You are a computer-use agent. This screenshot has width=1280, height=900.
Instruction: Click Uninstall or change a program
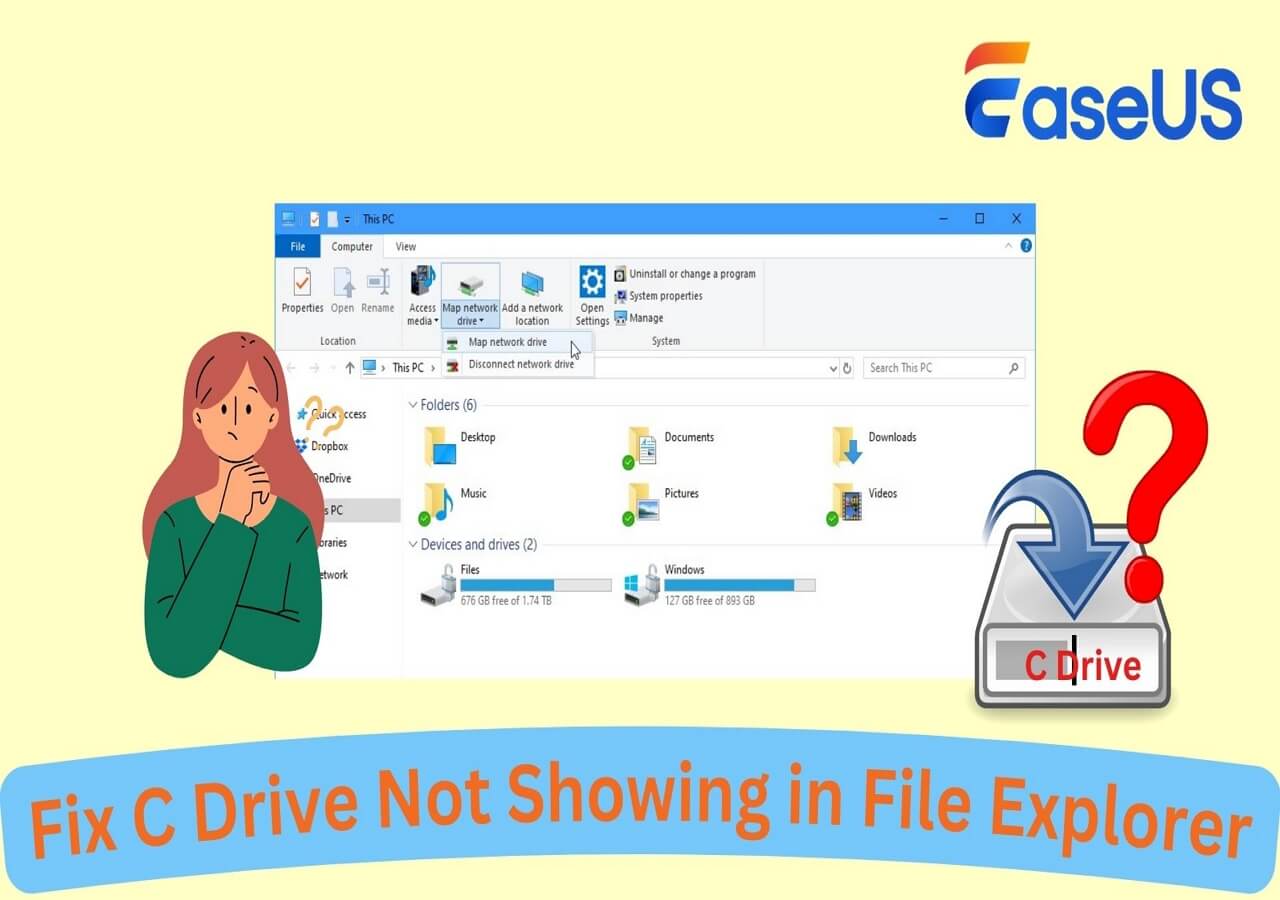coord(685,274)
